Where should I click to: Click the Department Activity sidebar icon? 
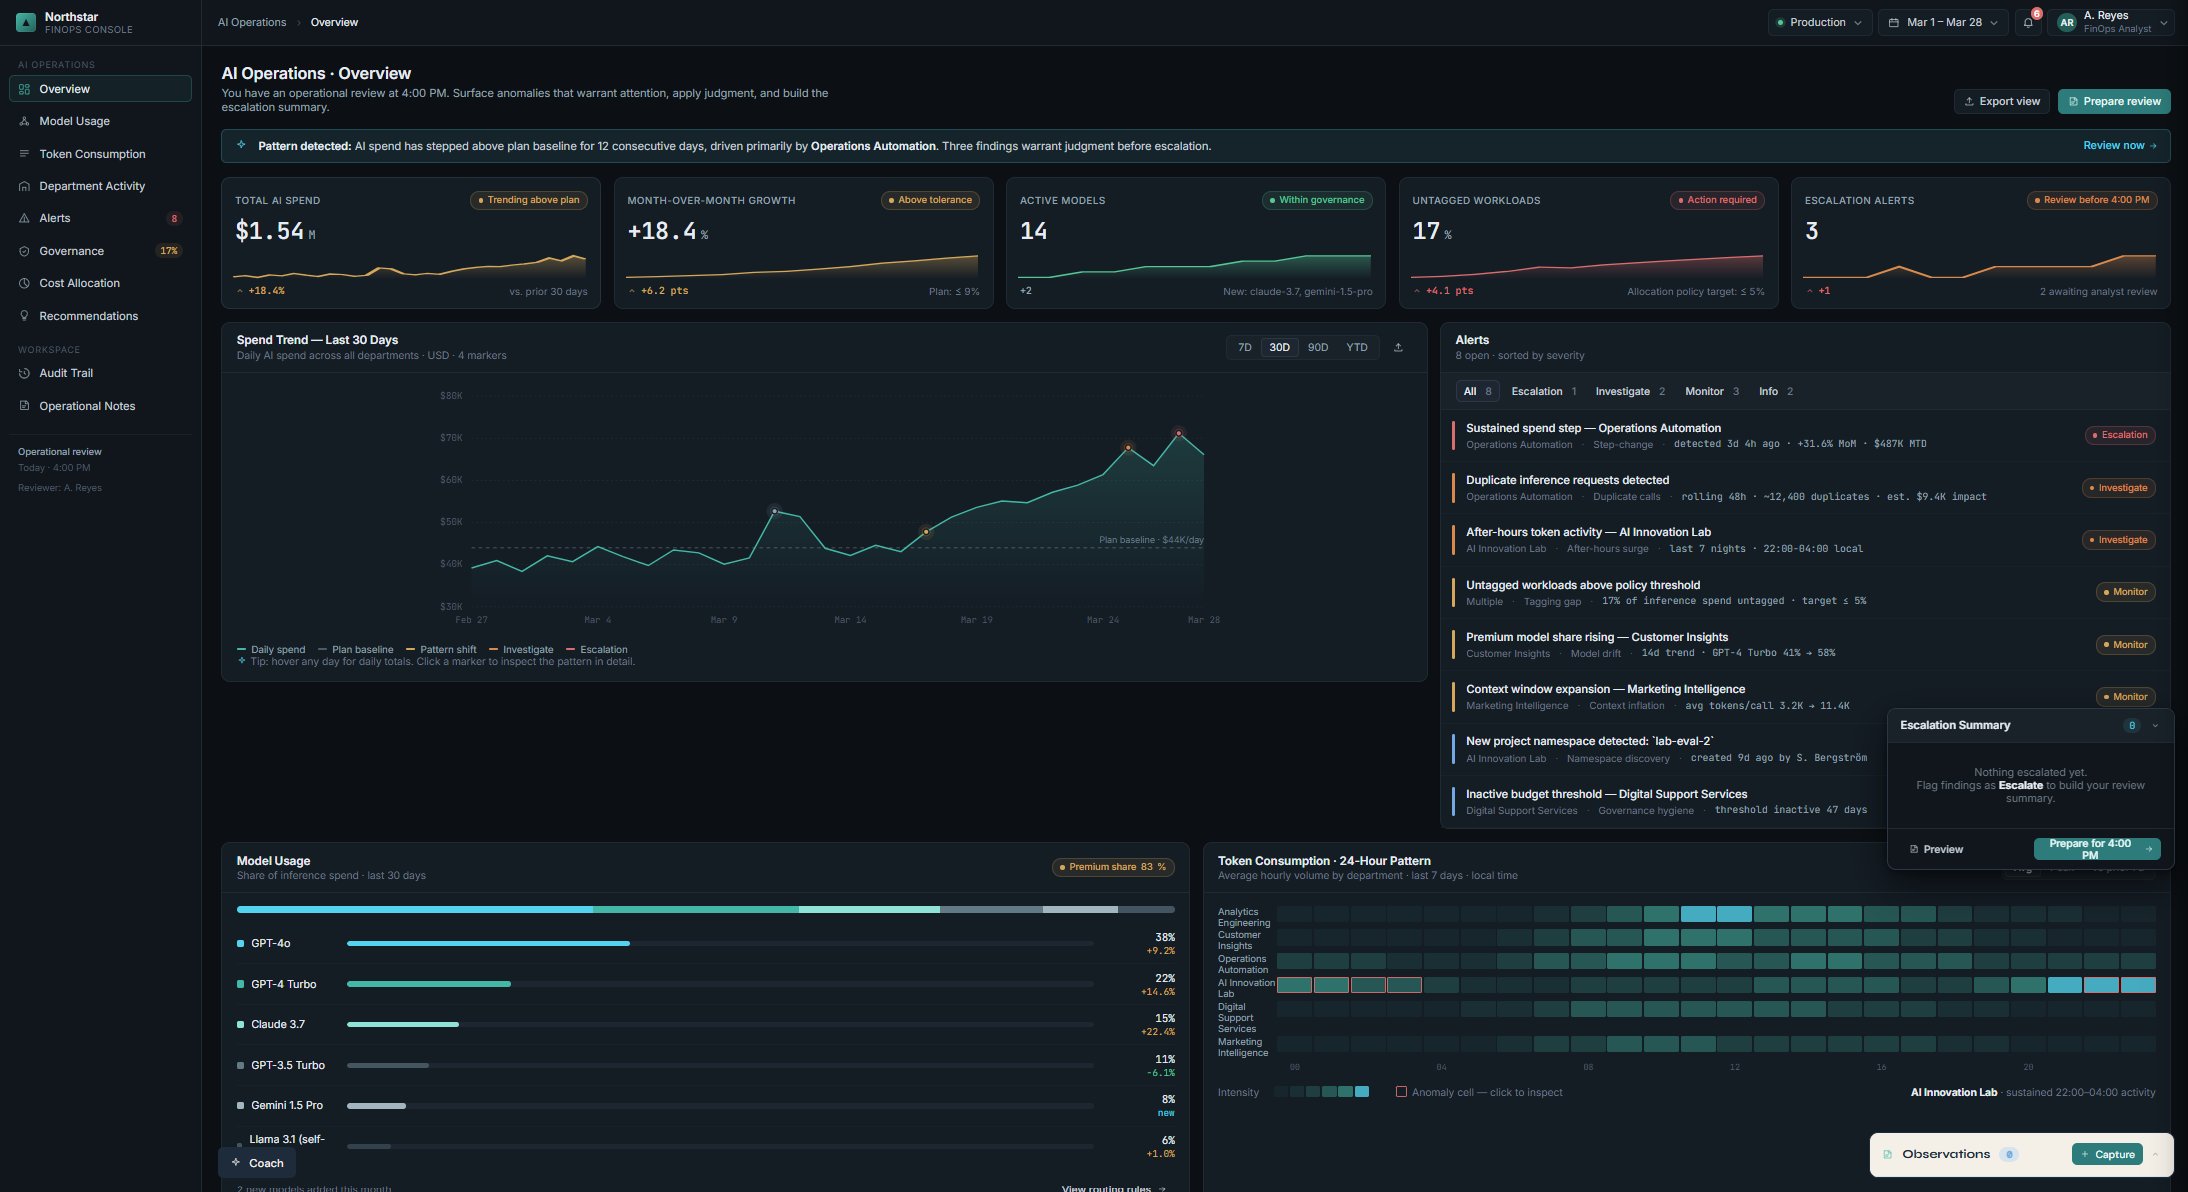click(x=24, y=186)
